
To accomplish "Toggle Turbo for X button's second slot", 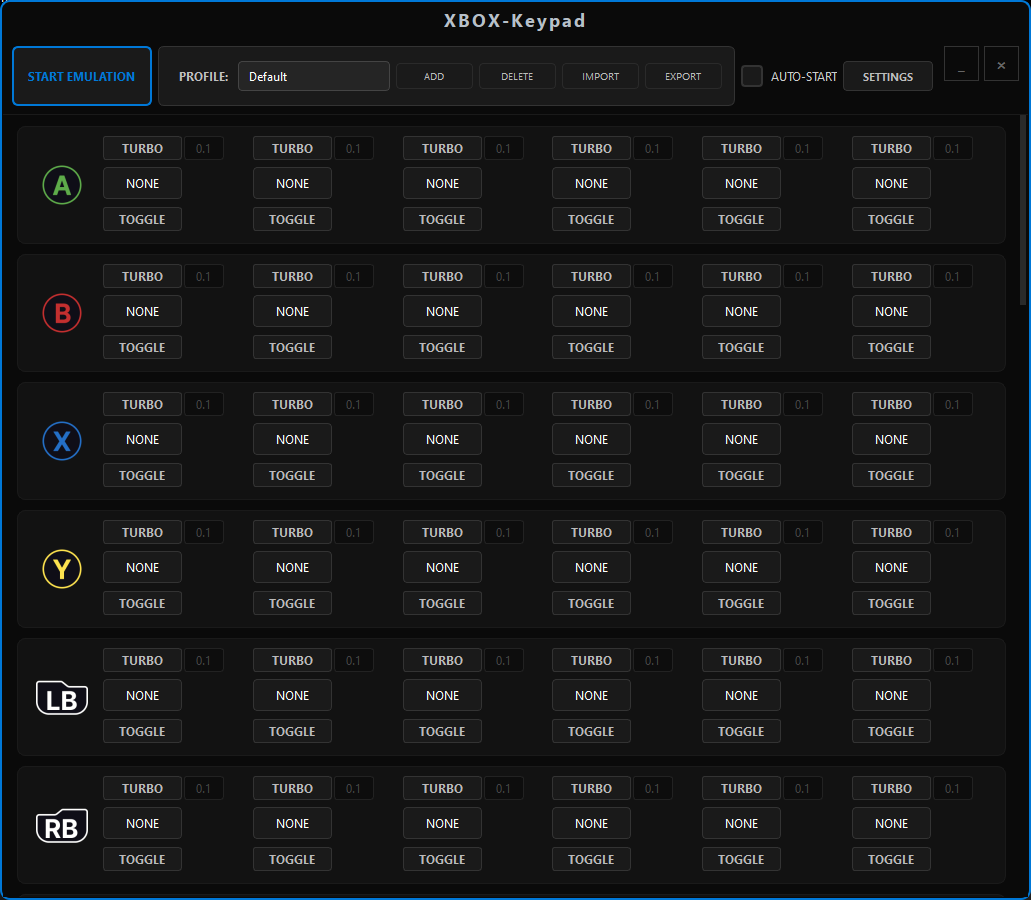I will click(x=292, y=404).
